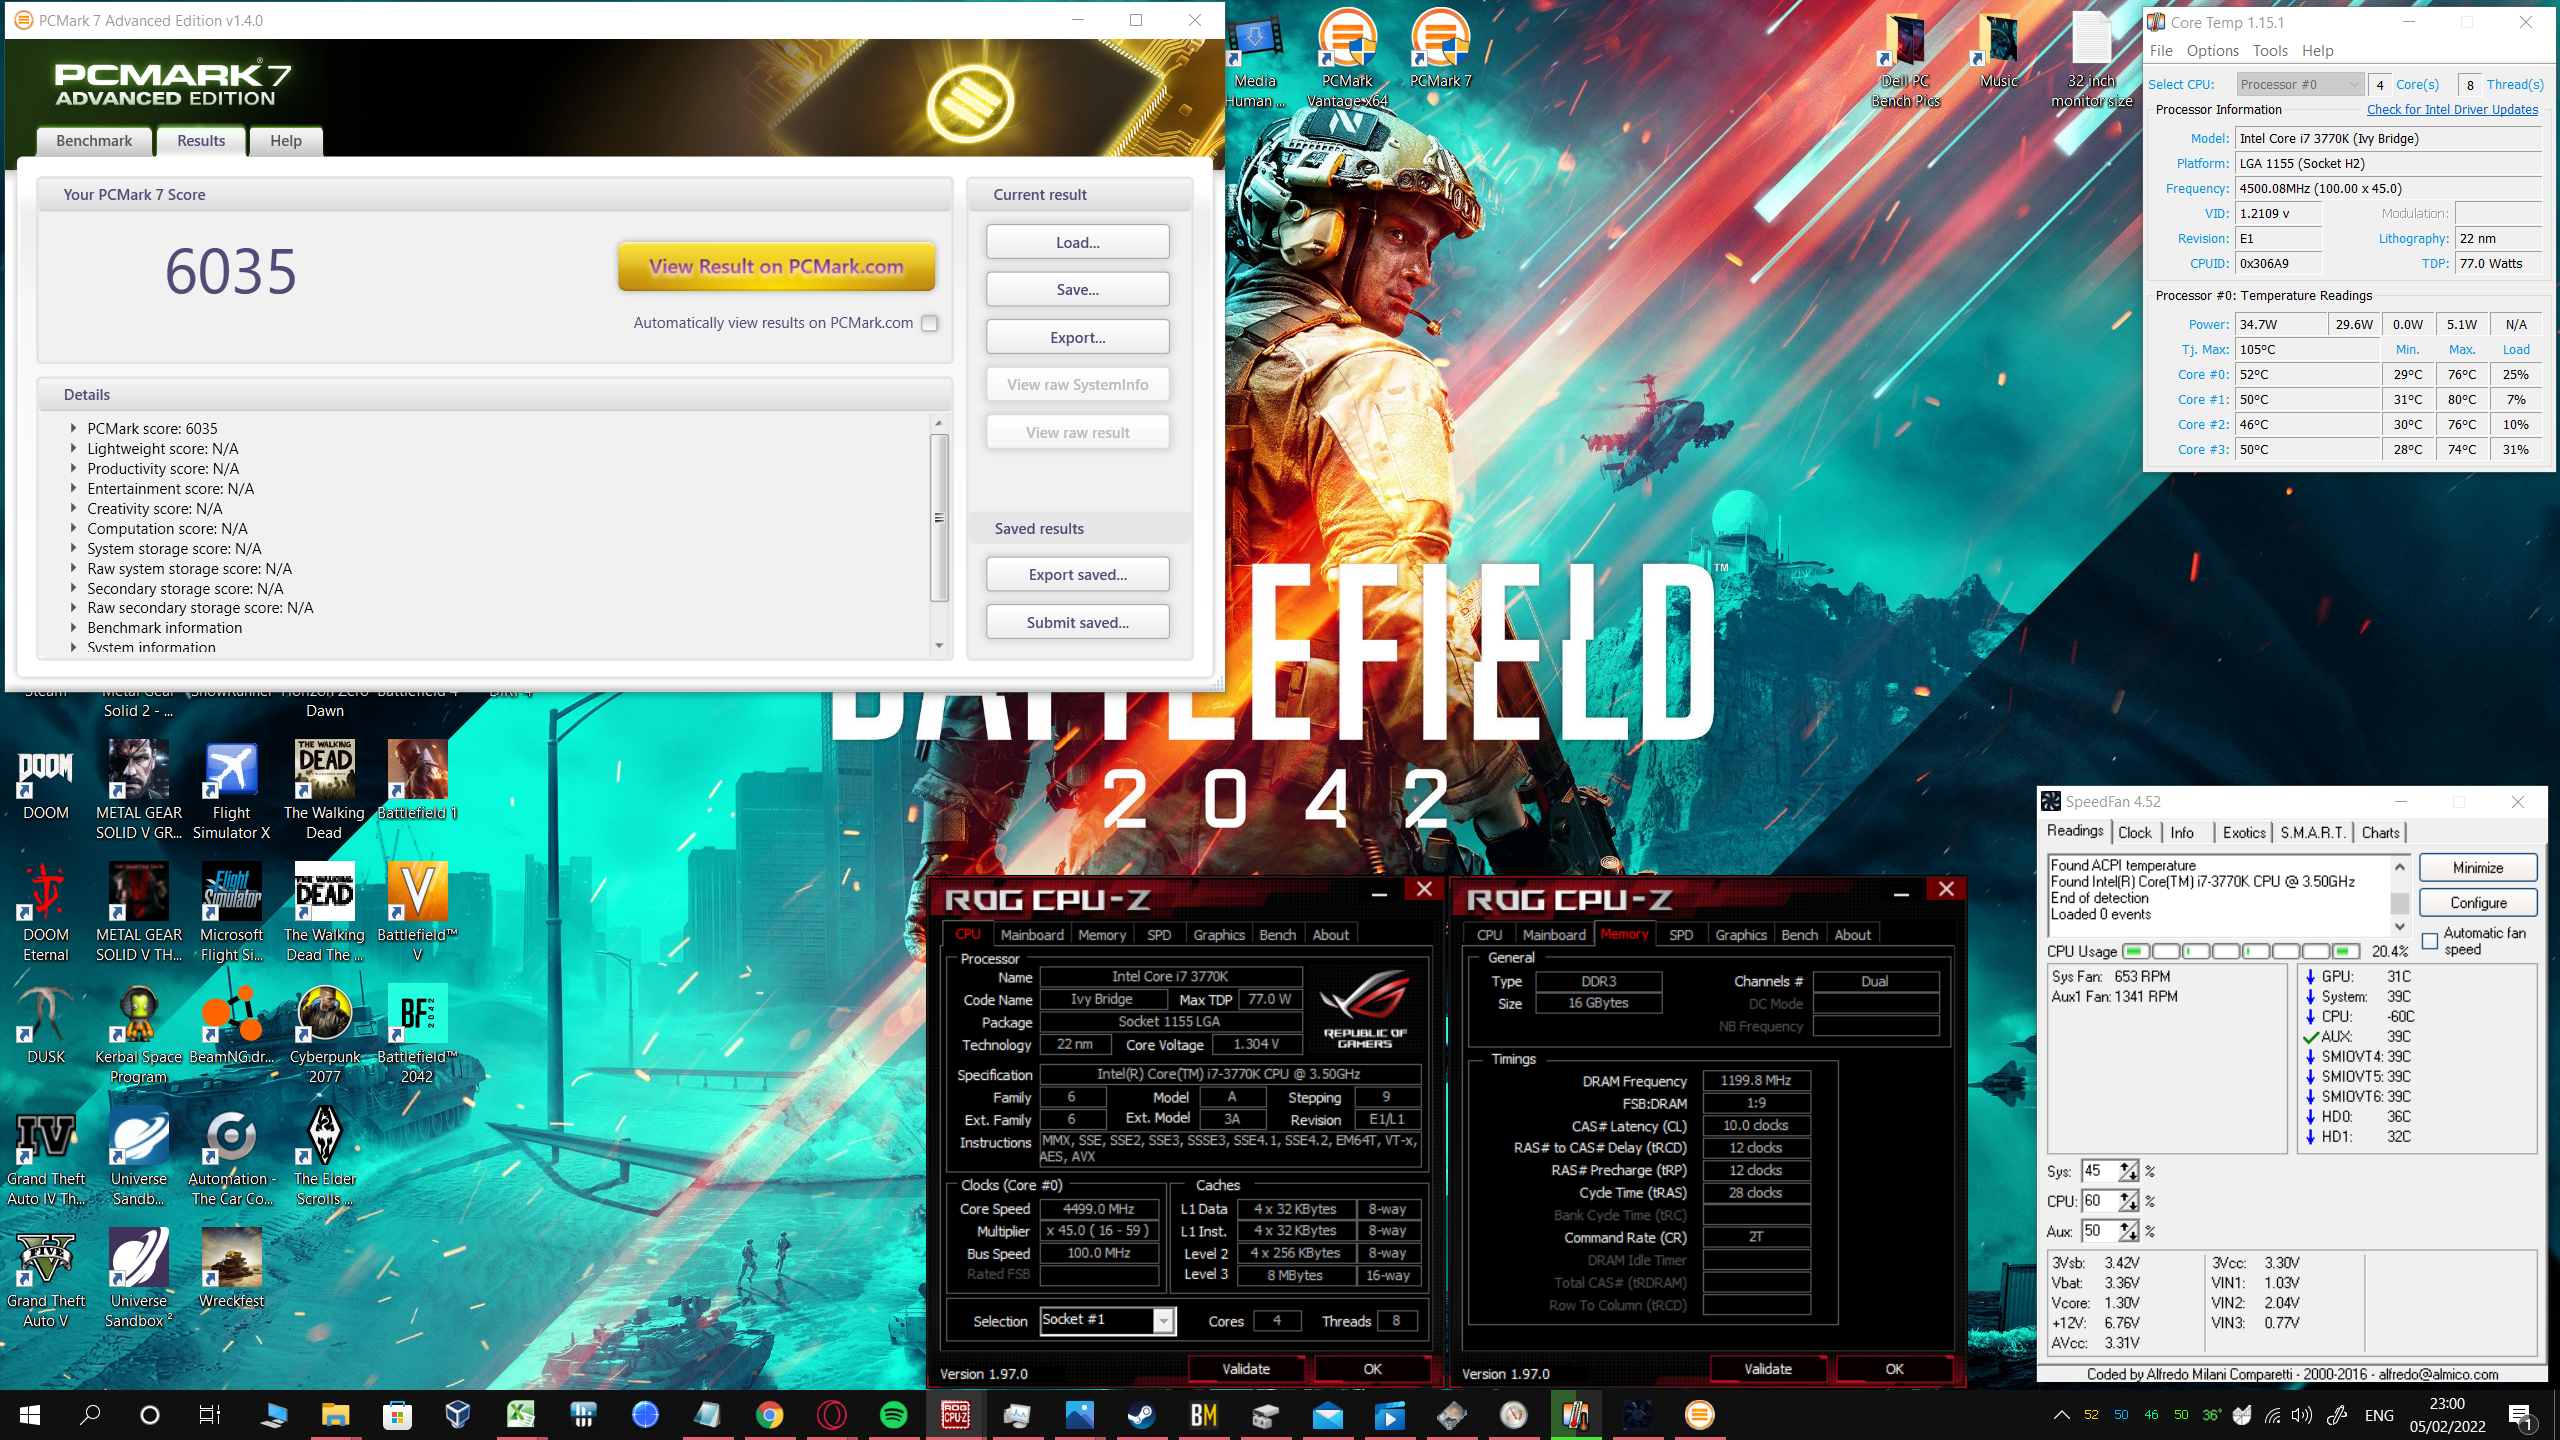Viewport: 2560px width, 1440px height.
Task: Enable automatically view results on PCMark.com
Action: pyautogui.click(x=929, y=323)
